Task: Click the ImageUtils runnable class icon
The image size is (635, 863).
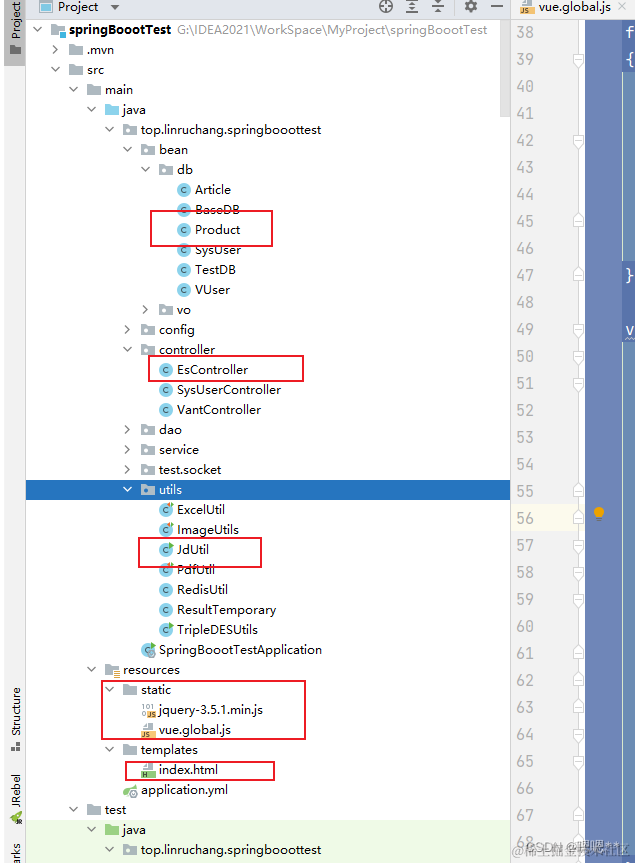Action: pyautogui.click(x=166, y=529)
